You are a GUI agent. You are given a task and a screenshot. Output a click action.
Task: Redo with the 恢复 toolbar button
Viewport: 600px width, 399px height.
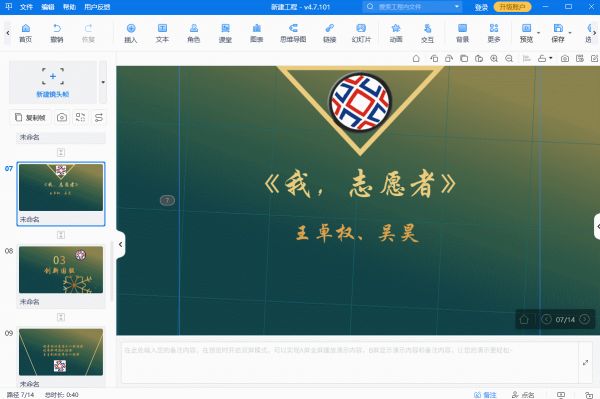[88, 33]
